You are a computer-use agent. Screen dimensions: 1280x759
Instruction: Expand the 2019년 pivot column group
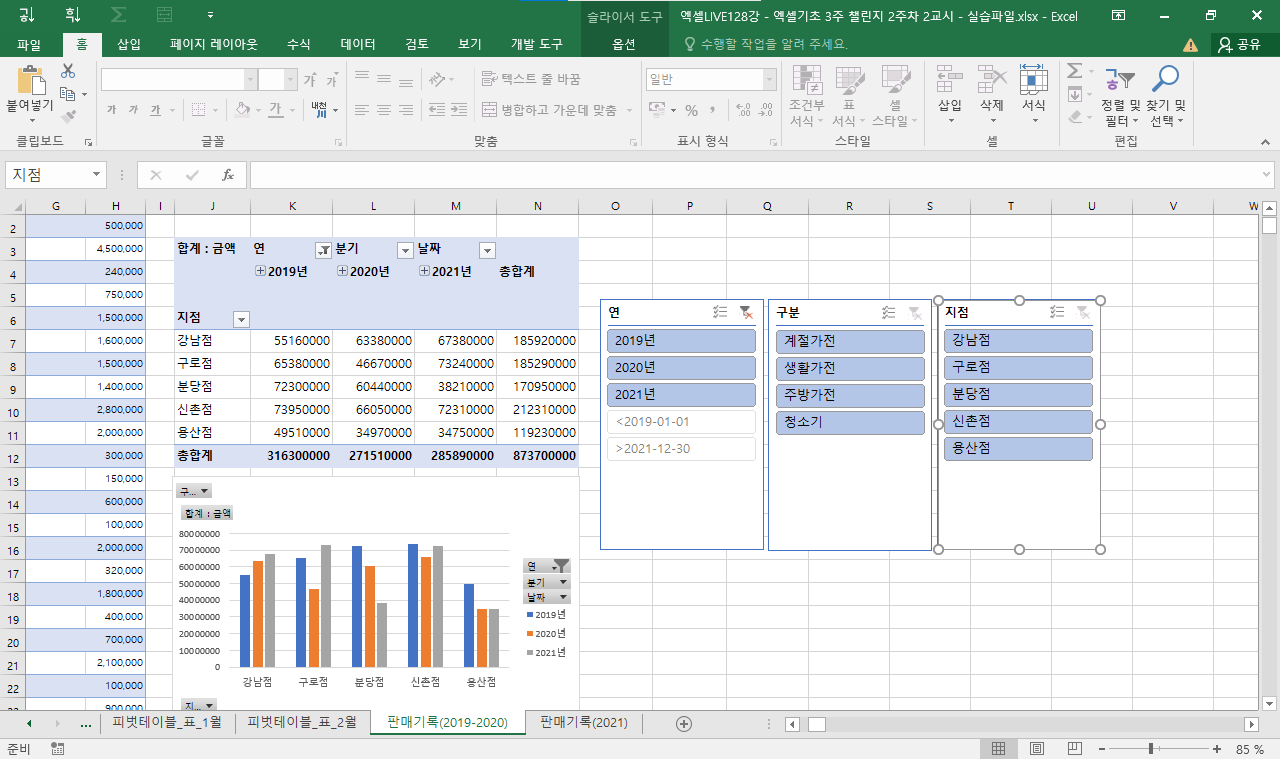pos(260,271)
